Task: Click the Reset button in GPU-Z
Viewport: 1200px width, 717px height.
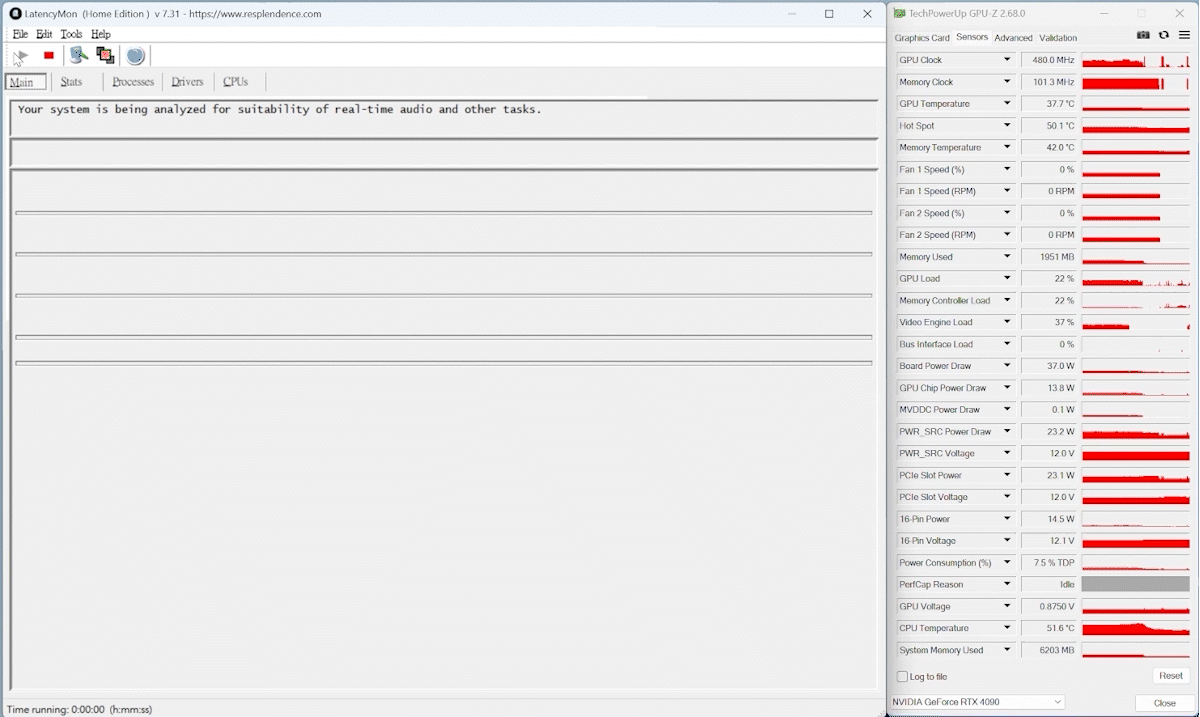Action: point(1169,677)
